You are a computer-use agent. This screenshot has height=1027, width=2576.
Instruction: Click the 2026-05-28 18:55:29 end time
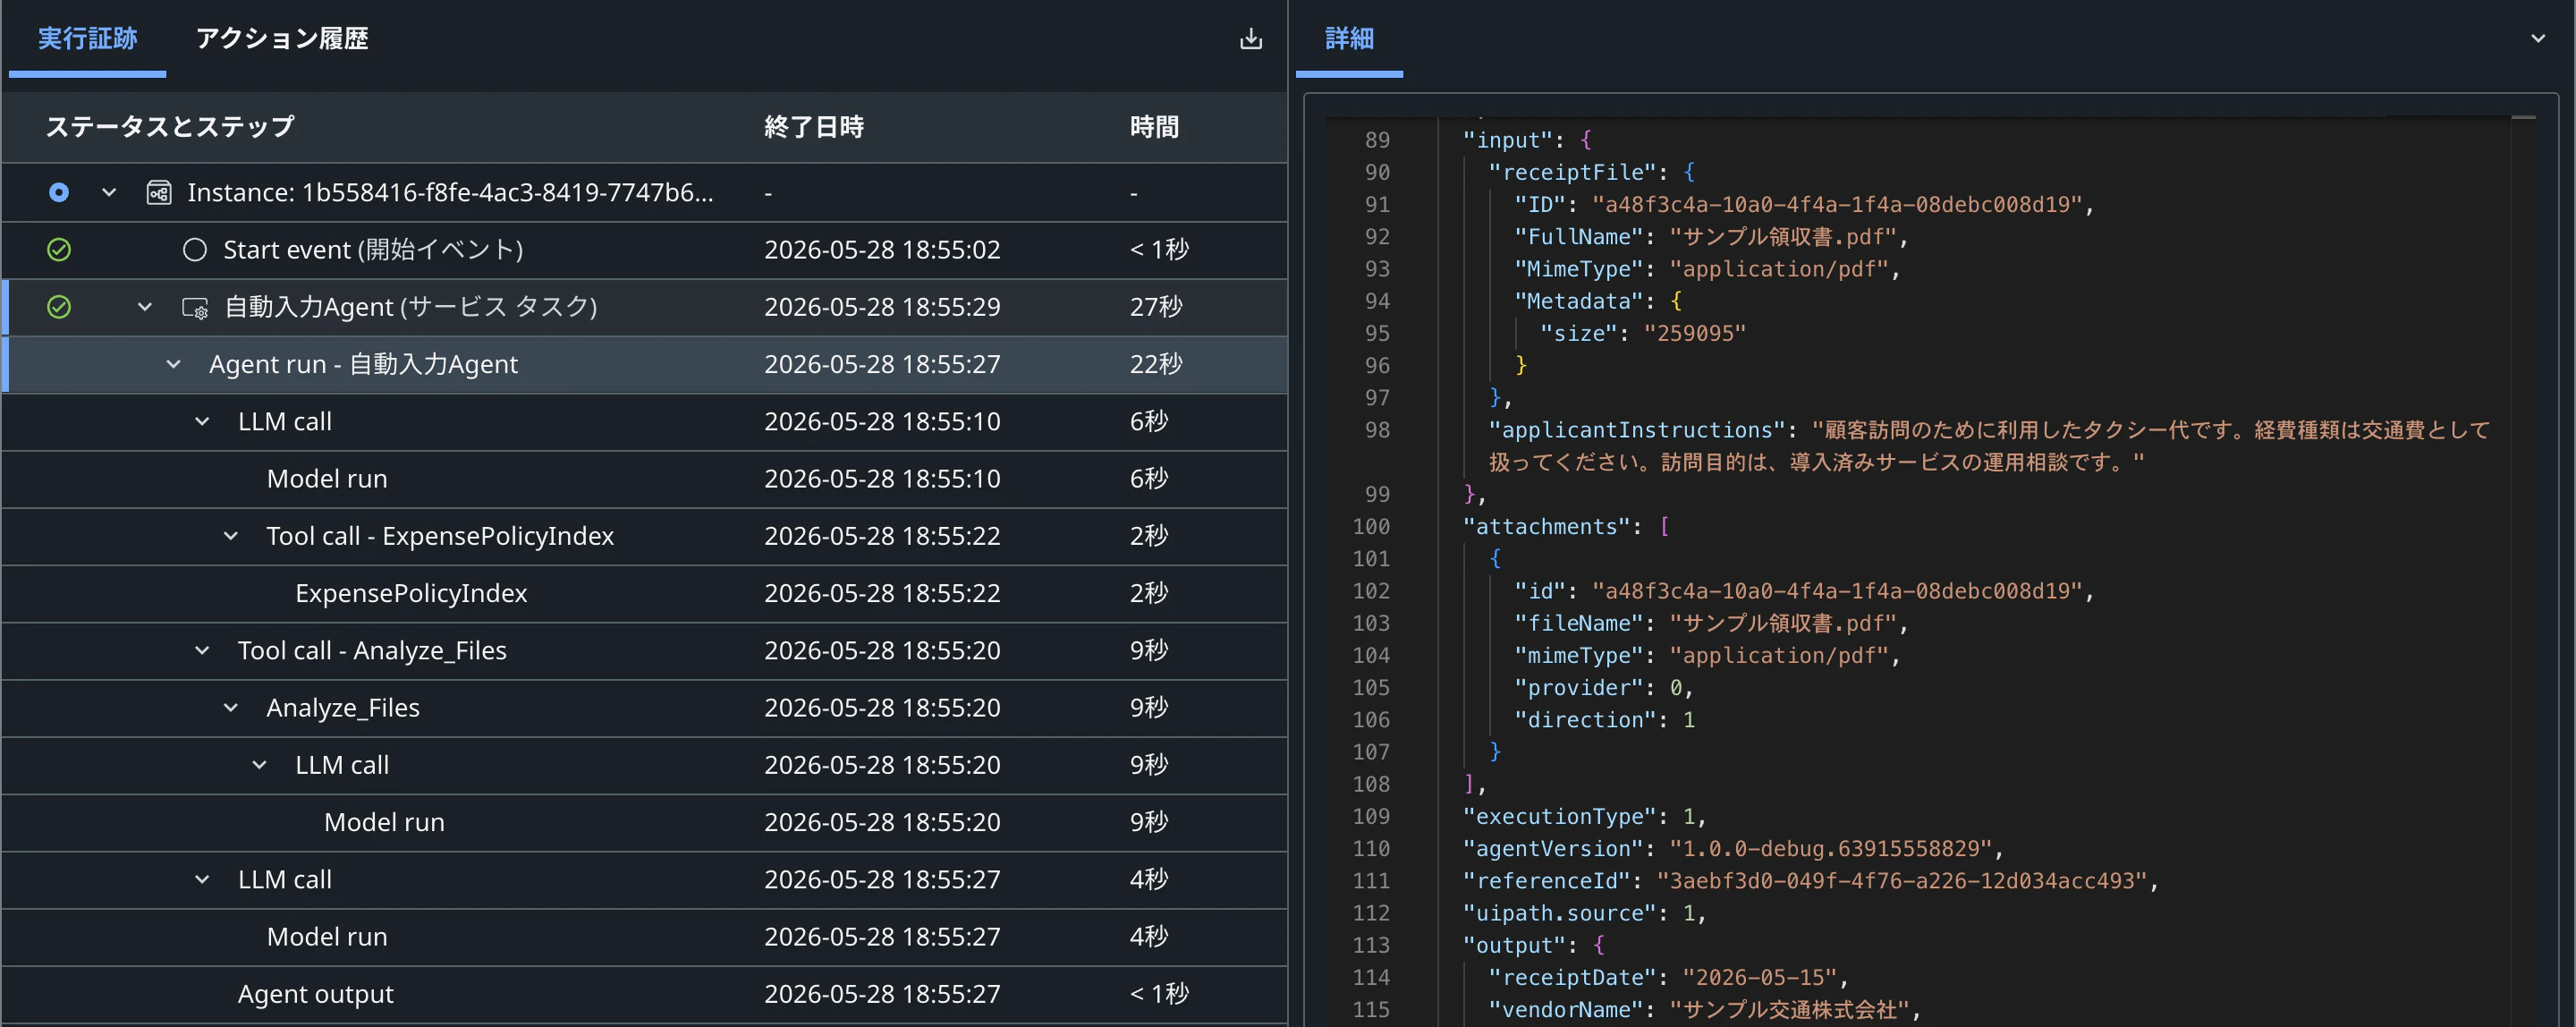[x=882, y=307]
